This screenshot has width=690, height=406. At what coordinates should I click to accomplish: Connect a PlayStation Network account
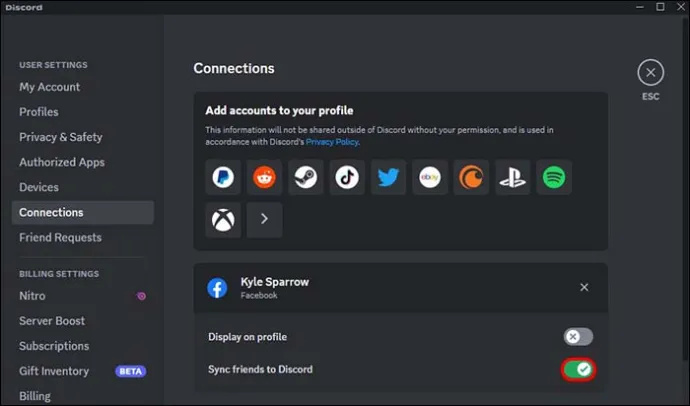(x=513, y=177)
